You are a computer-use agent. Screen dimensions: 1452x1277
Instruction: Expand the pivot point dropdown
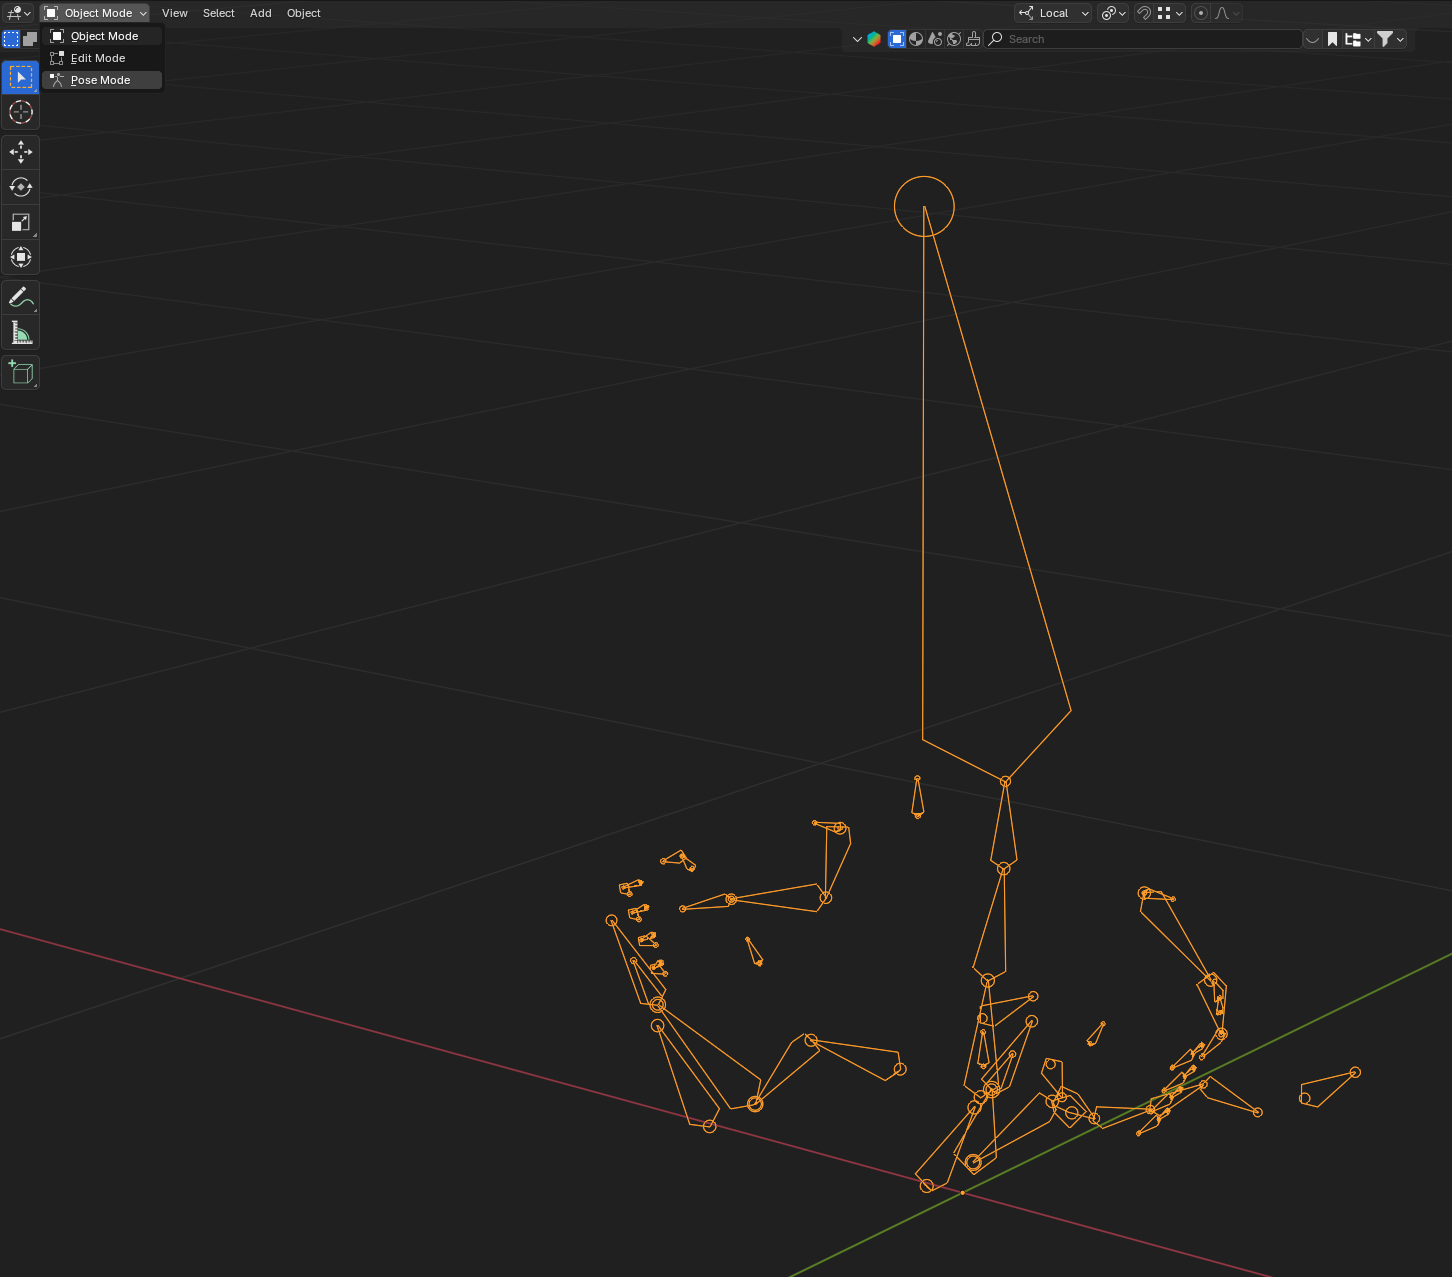(x=1113, y=13)
